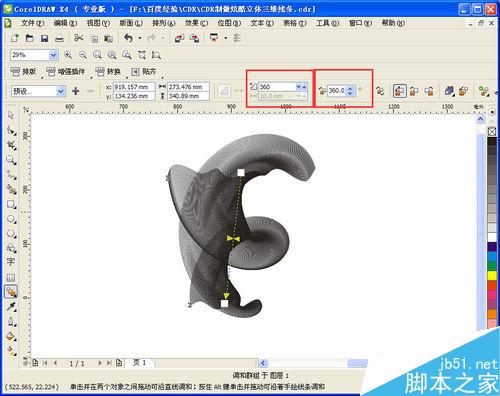The image size is (500, 396).
Task: Click the 贴齐 toolbar button
Action: [x=143, y=71]
